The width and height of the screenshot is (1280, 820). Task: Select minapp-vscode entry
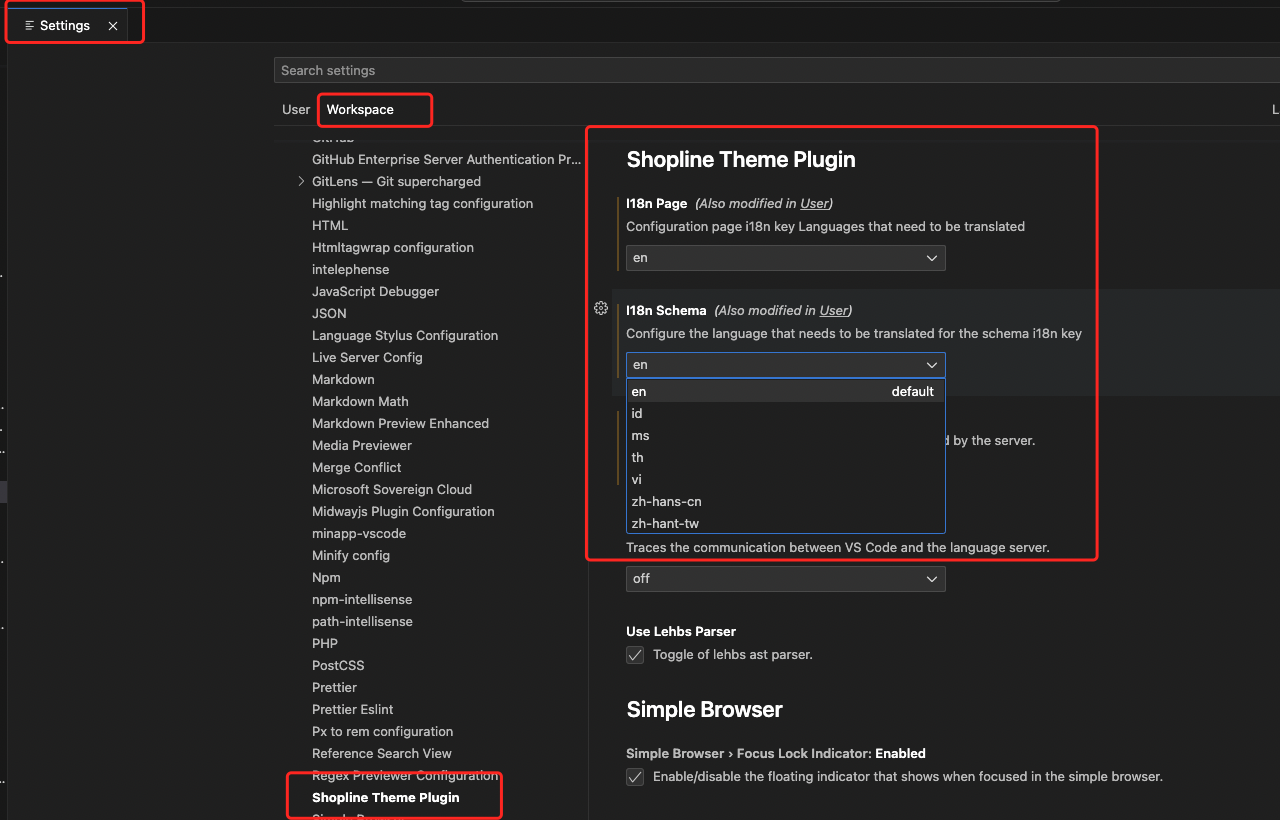coord(359,533)
